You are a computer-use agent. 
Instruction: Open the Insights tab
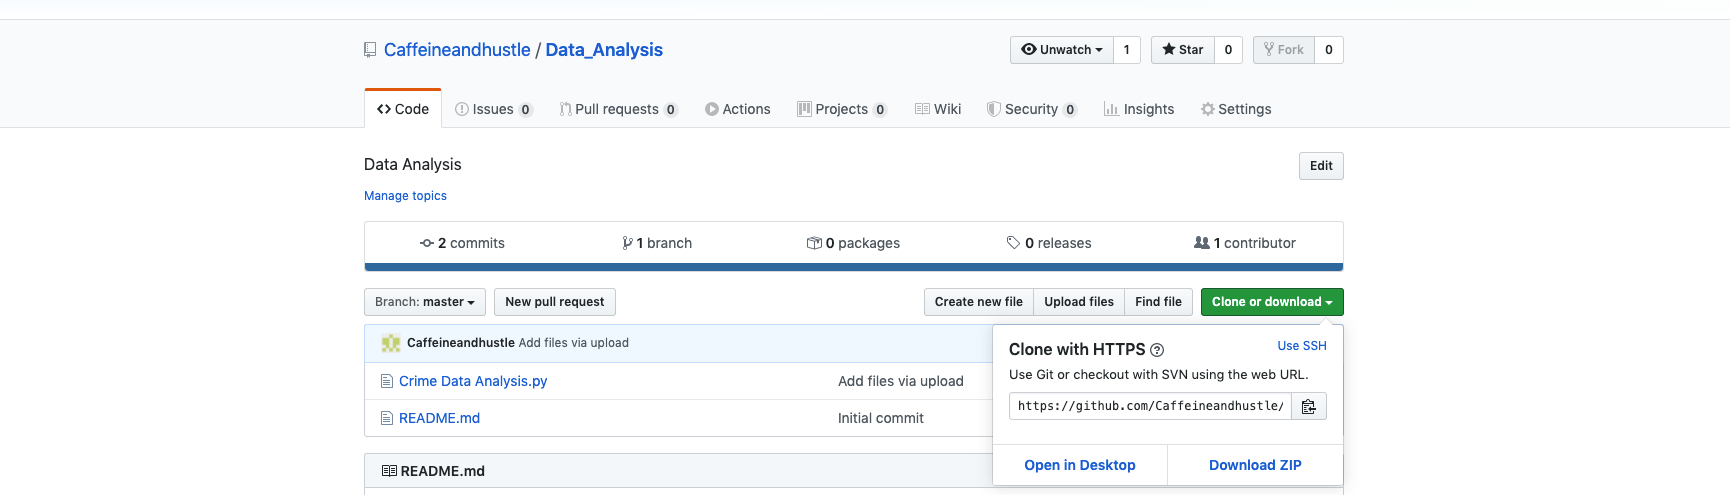click(x=1139, y=109)
